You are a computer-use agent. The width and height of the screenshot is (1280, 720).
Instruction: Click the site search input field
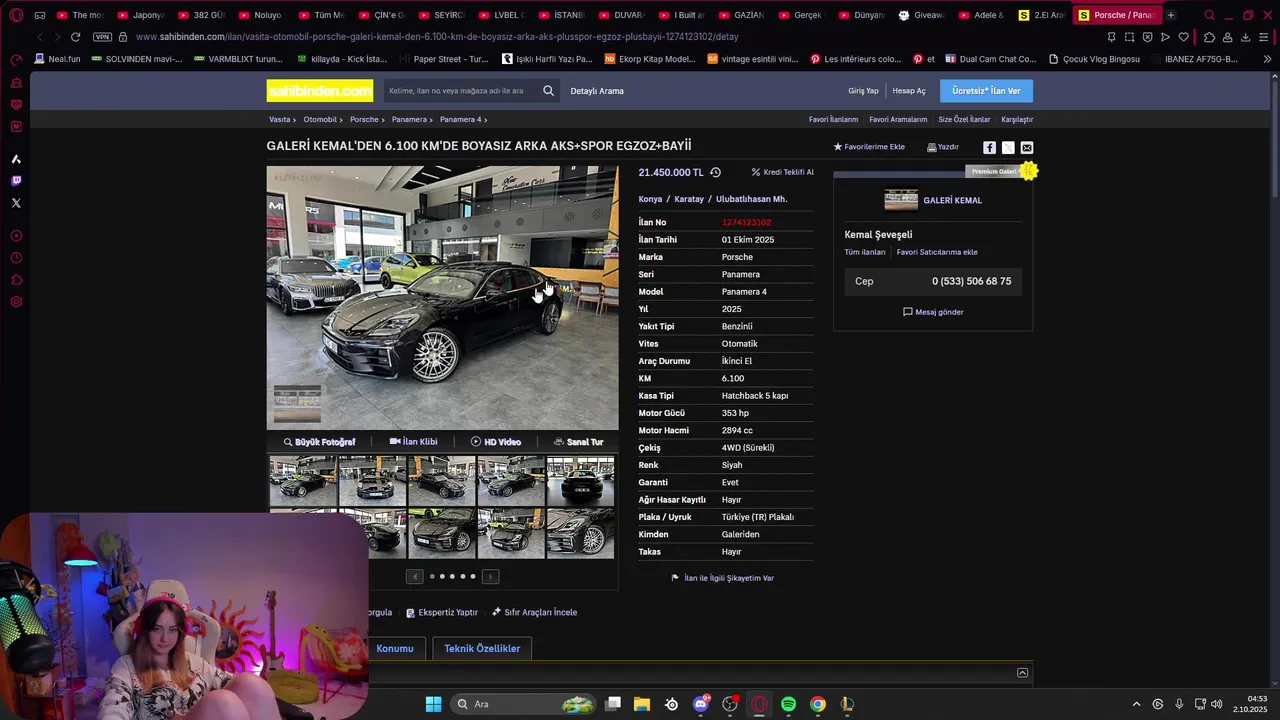coord(462,91)
